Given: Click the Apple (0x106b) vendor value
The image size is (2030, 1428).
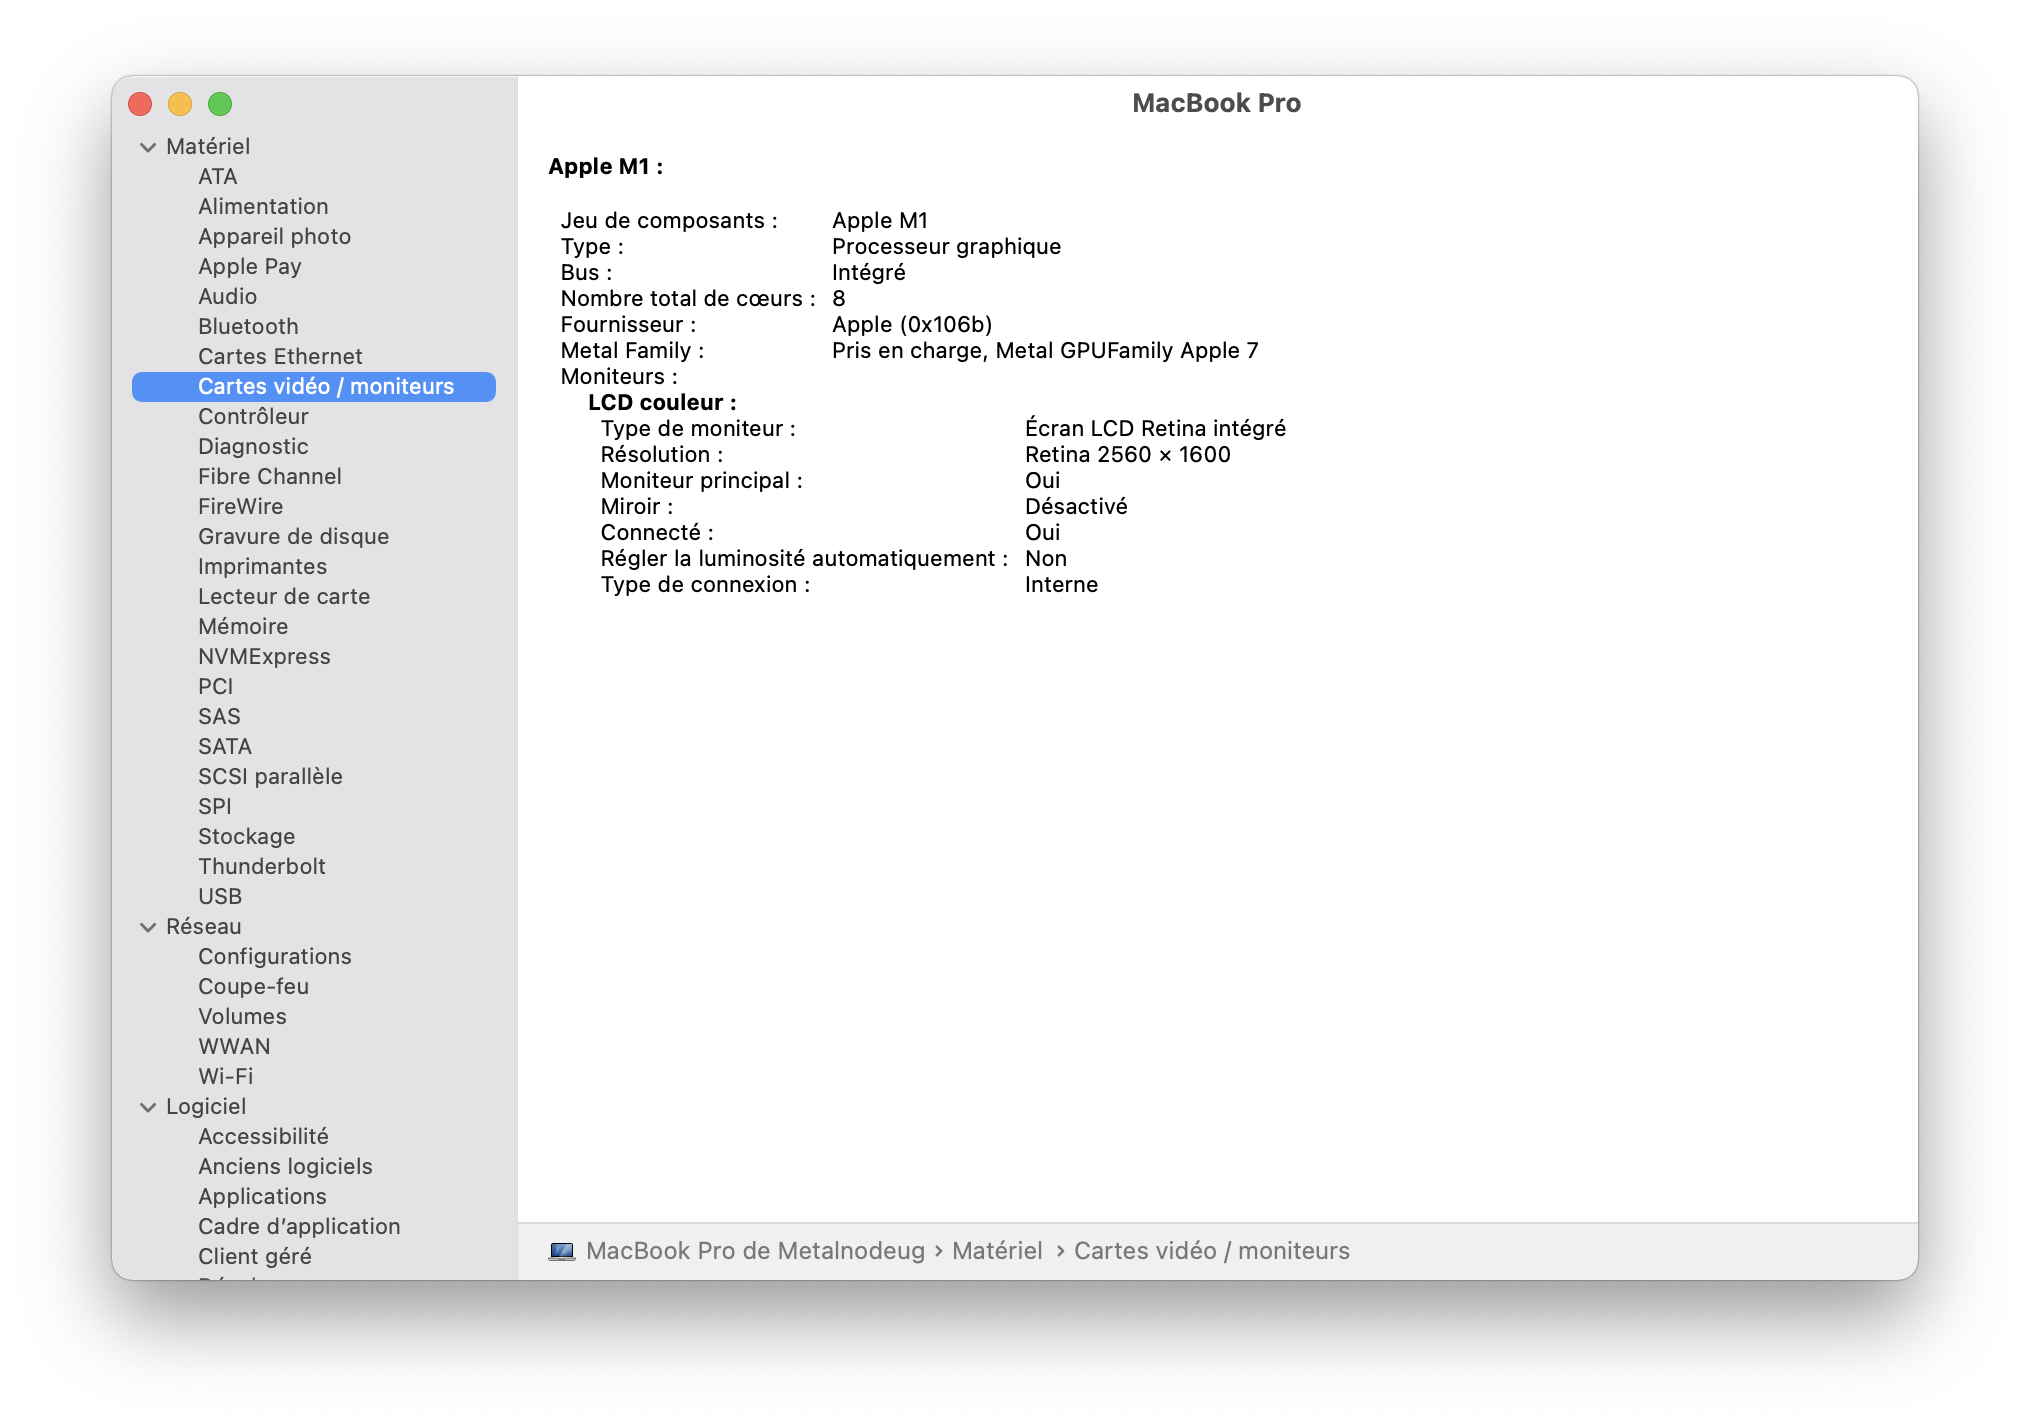Looking at the screenshot, I should pos(912,325).
